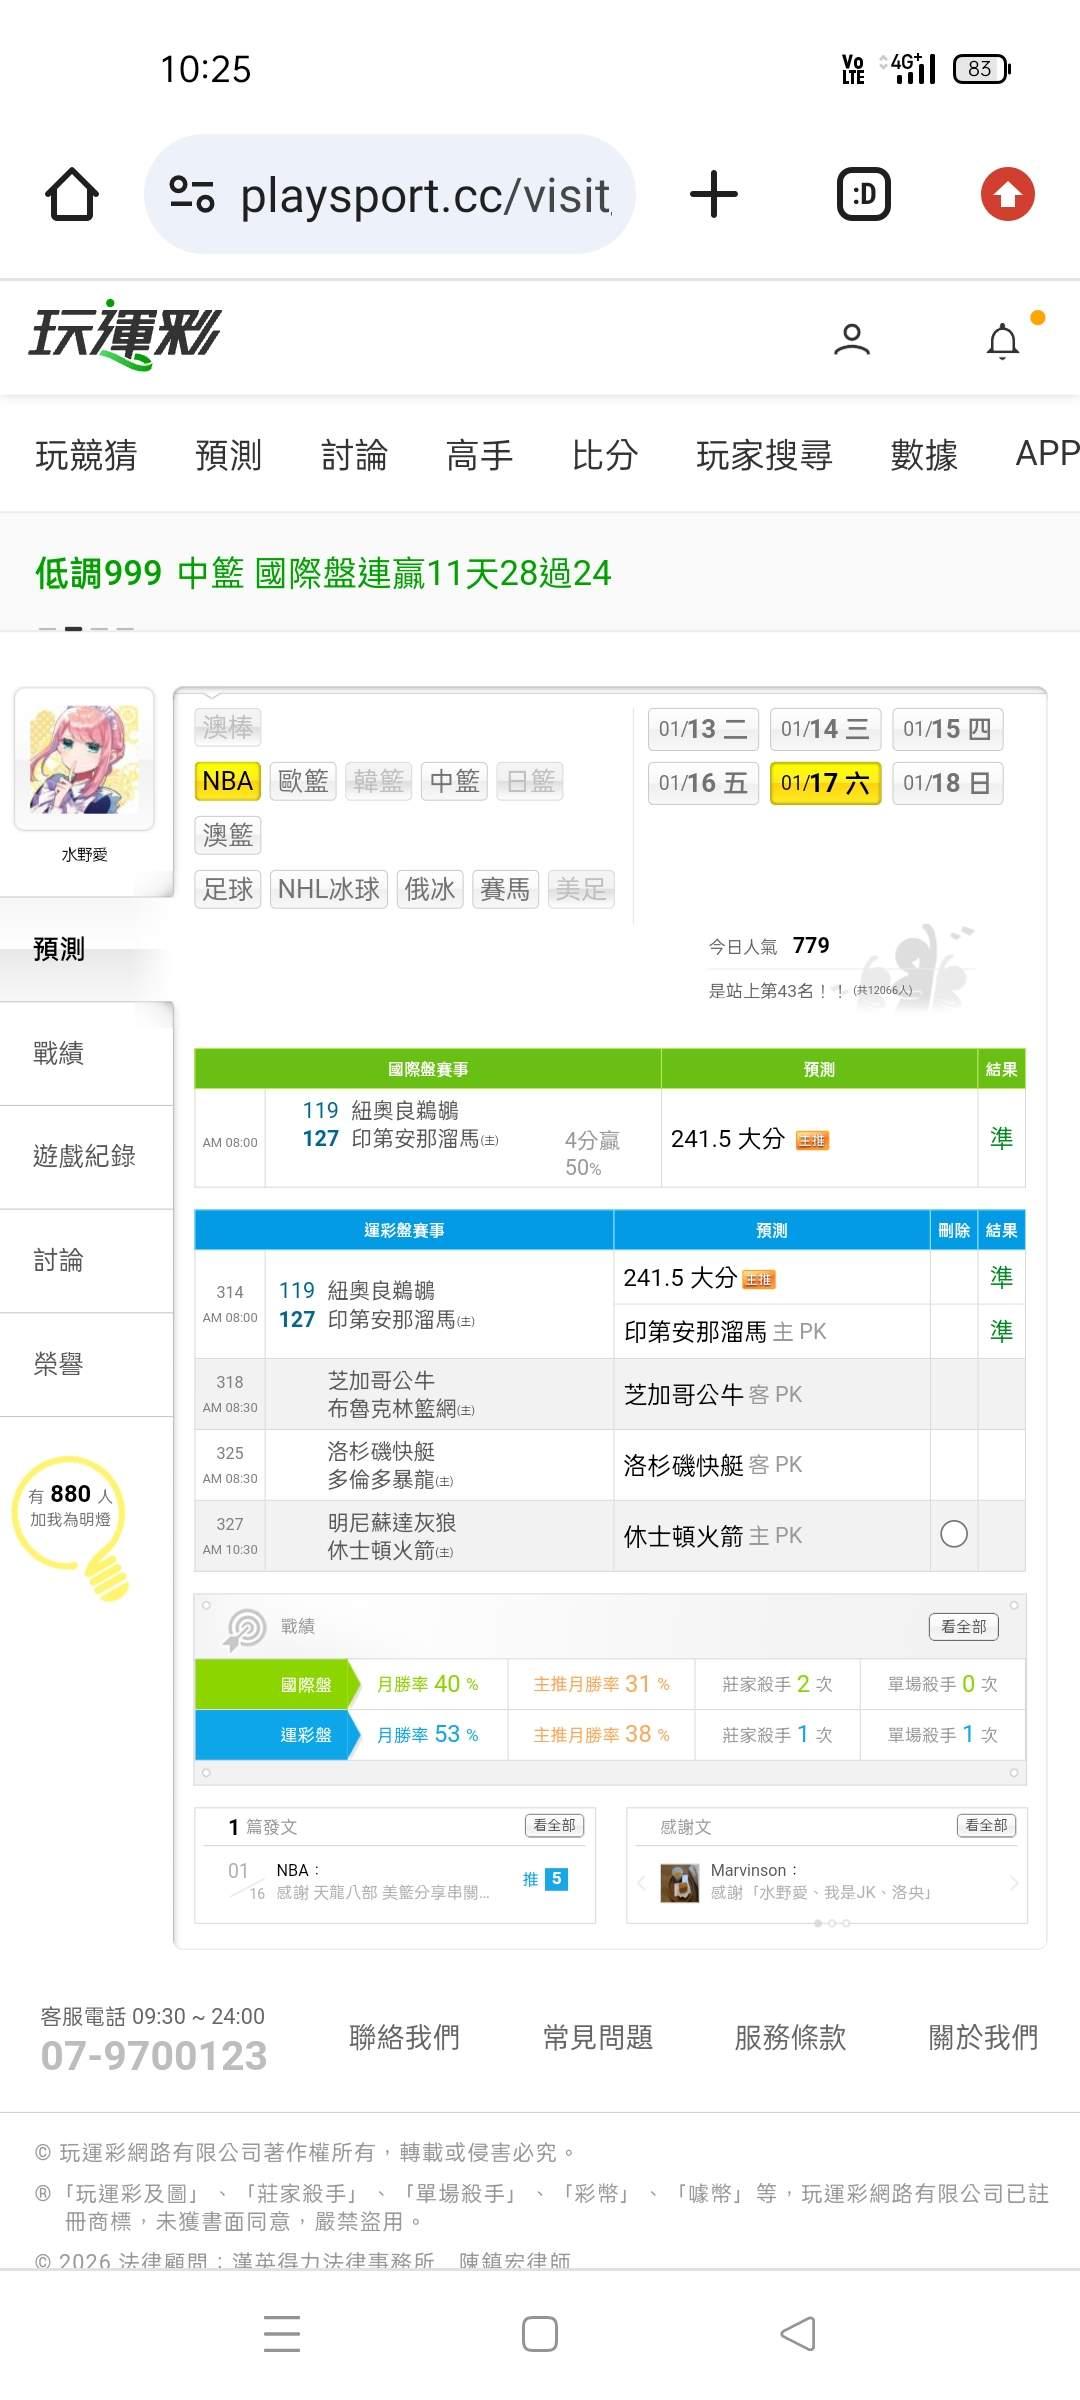The height and width of the screenshot is (2400, 1080).
Task: Open the 戰績 sidebar tab
Action: (86, 1053)
